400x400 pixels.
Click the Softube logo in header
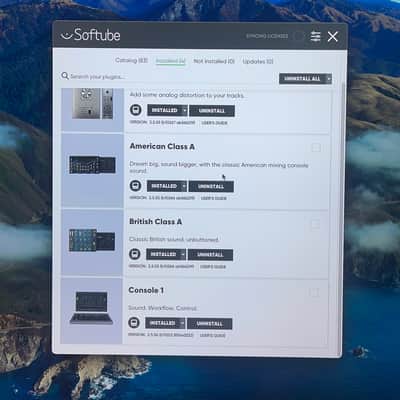pyautogui.click(x=90, y=35)
